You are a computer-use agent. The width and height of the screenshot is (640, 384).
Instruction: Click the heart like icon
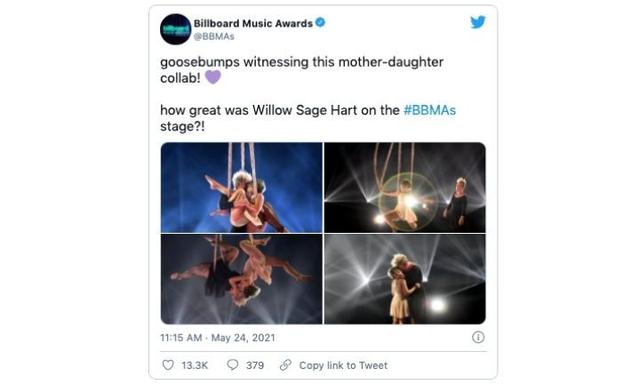point(168,365)
